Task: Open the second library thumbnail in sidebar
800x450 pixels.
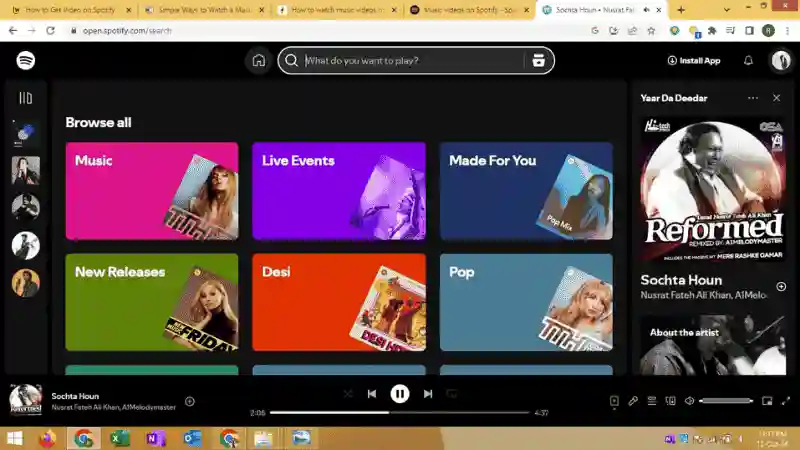Action: pyautogui.click(x=26, y=170)
